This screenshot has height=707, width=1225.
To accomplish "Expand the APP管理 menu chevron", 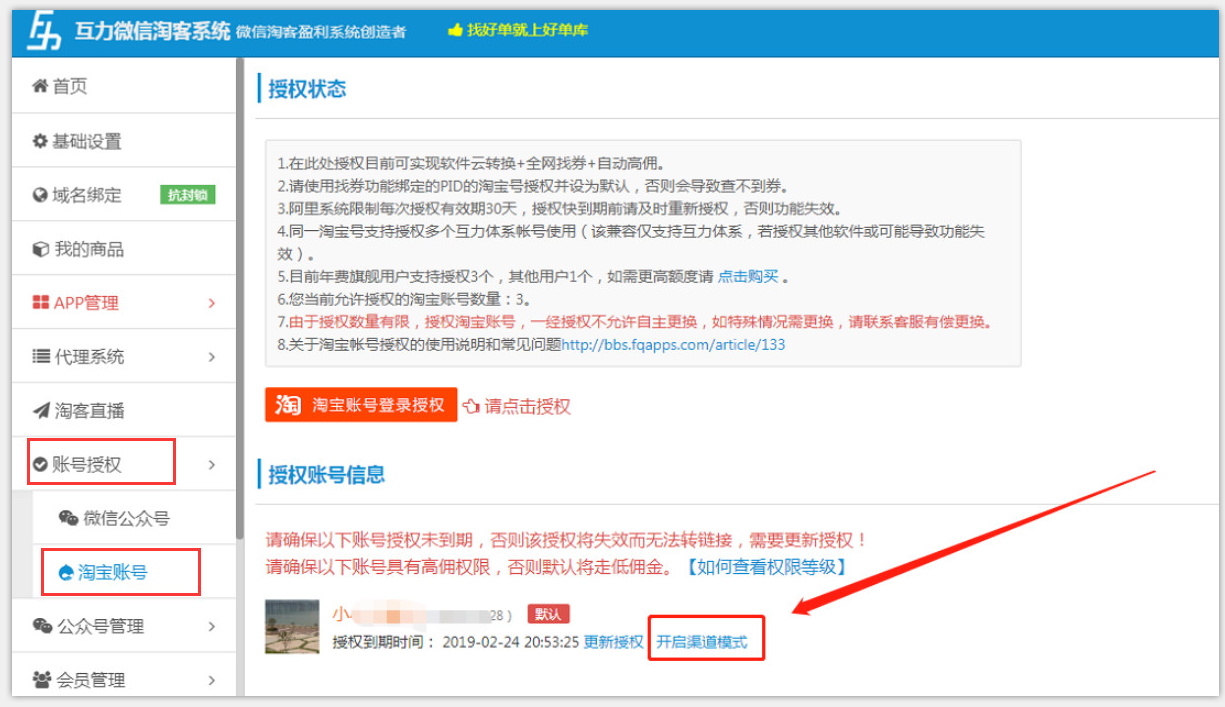I will coord(212,303).
